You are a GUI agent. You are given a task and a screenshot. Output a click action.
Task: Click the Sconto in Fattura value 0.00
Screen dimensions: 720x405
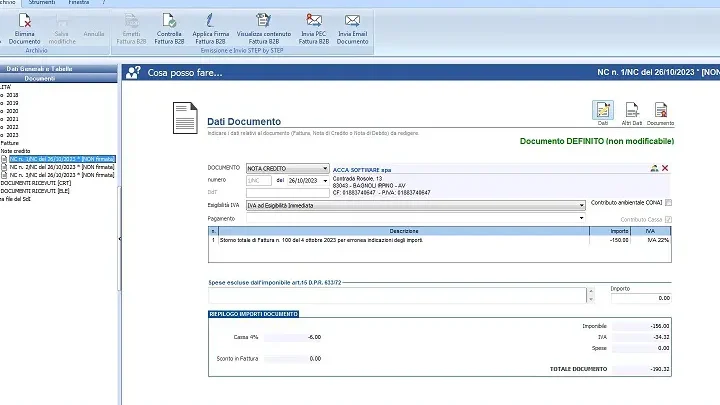(292, 359)
